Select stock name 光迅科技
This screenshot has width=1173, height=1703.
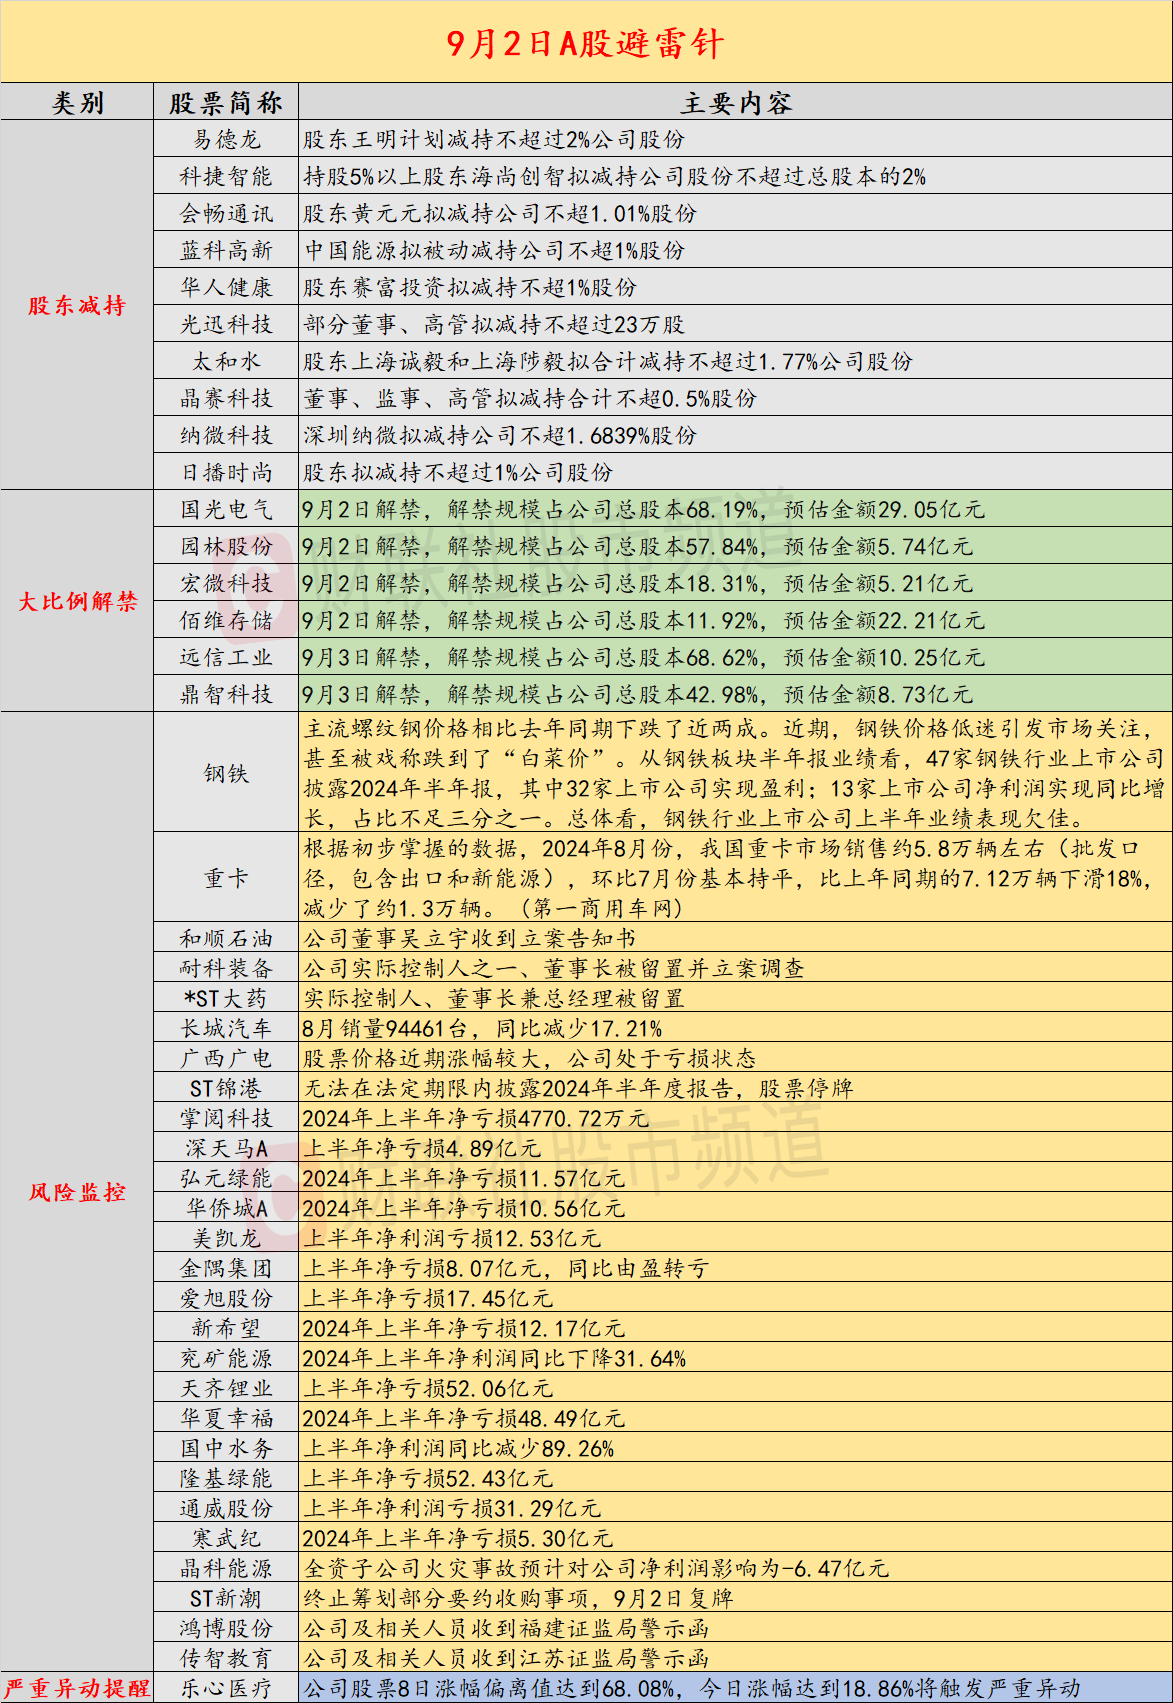point(226,325)
